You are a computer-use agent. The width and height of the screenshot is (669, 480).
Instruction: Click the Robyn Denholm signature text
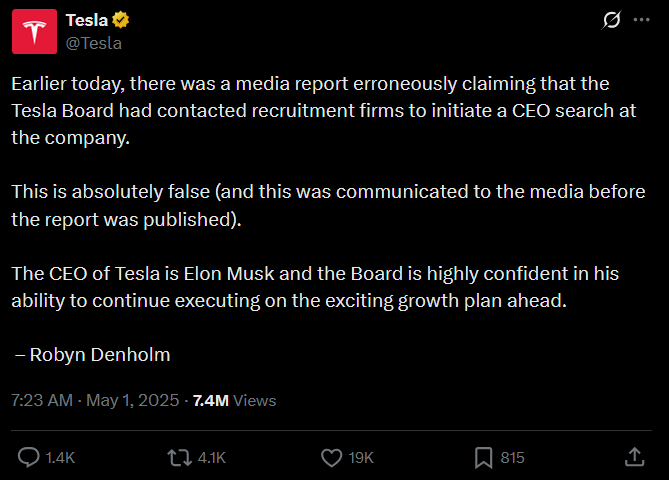point(92,355)
